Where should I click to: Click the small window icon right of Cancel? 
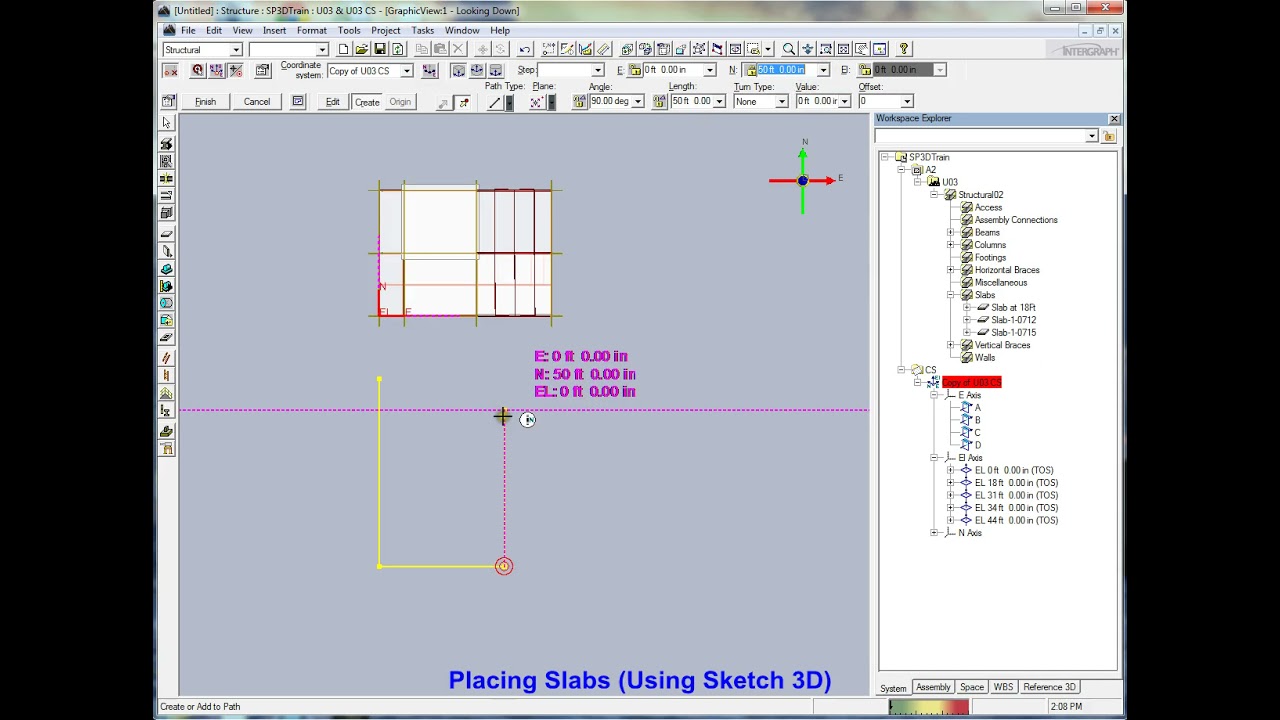(298, 102)
